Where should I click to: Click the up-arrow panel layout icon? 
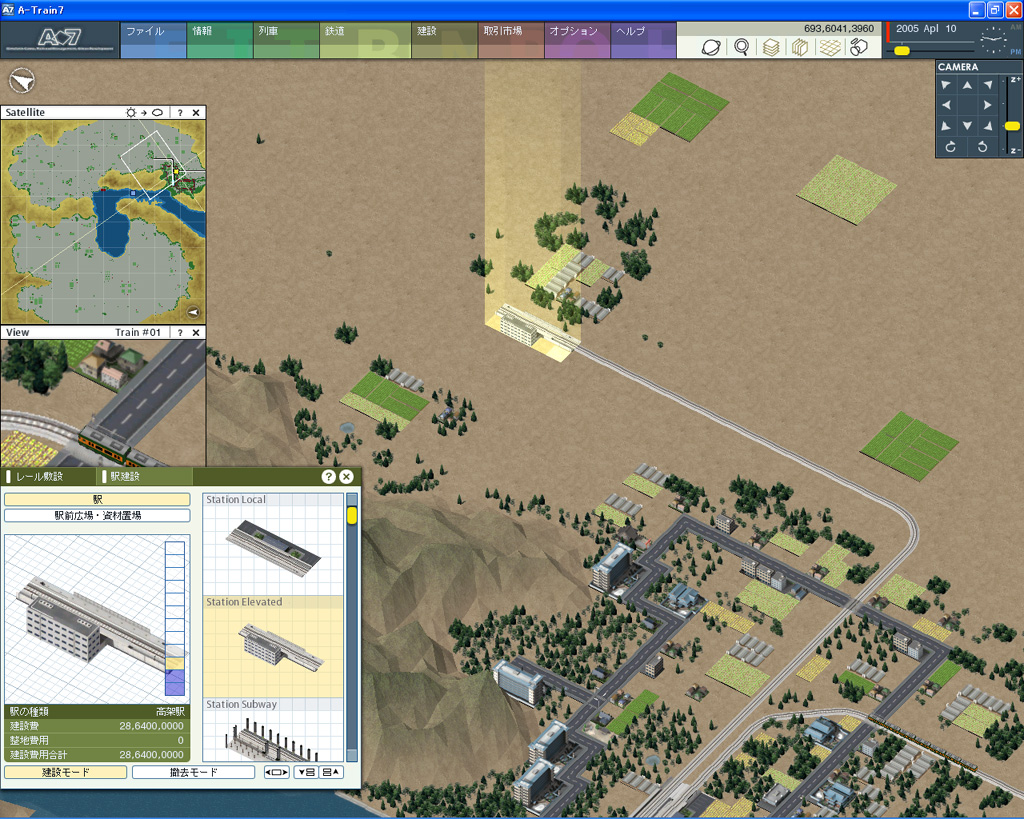pos(331,772)
